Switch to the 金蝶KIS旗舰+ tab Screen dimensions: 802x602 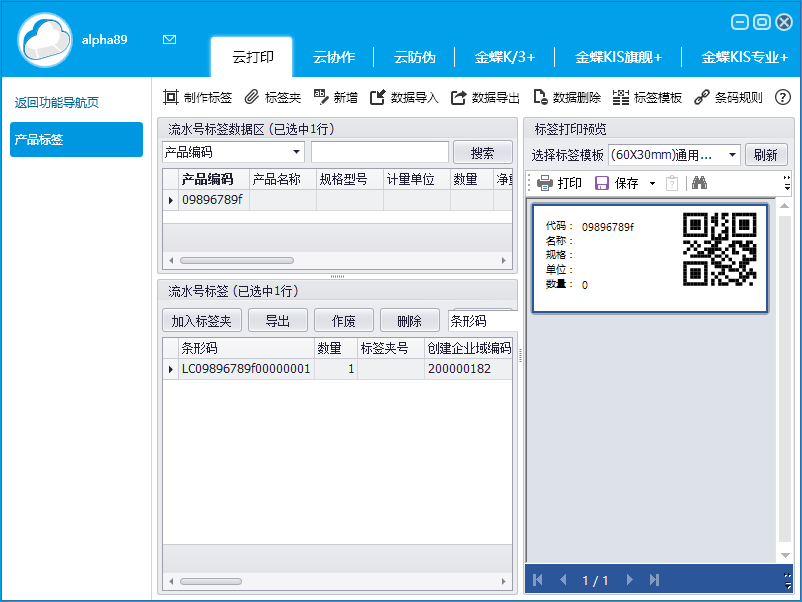tap(618, 57)
